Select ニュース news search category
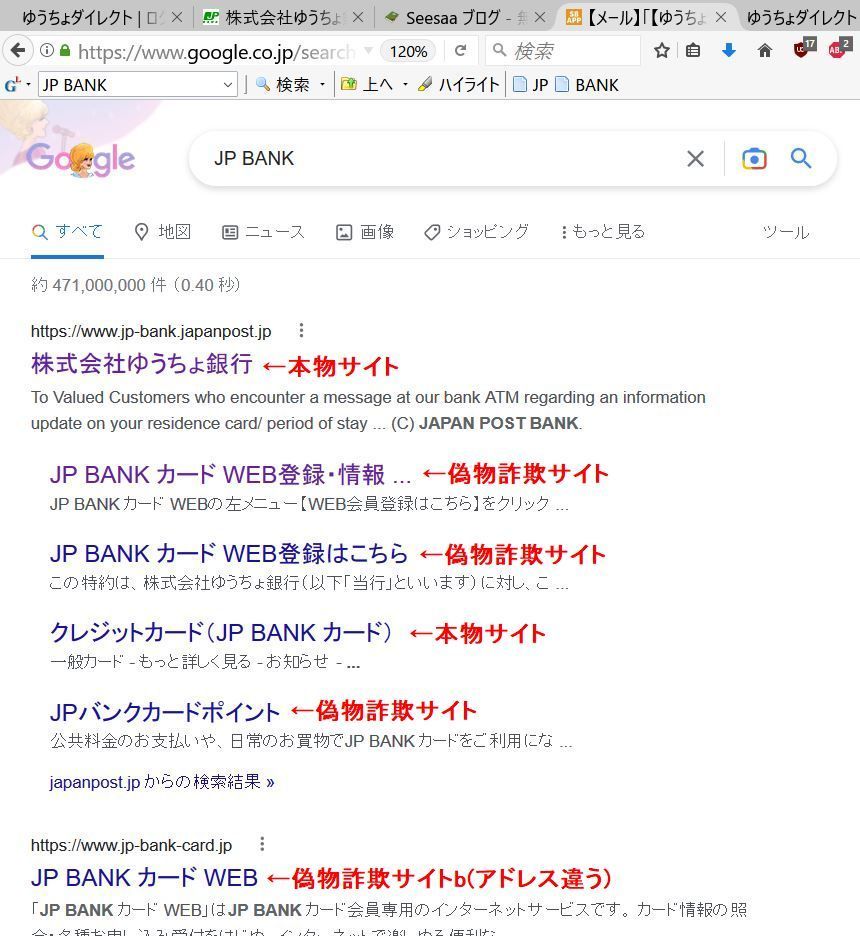Image resolution: width=860 pixels, height=936 pixels. [x=263, y=232]
